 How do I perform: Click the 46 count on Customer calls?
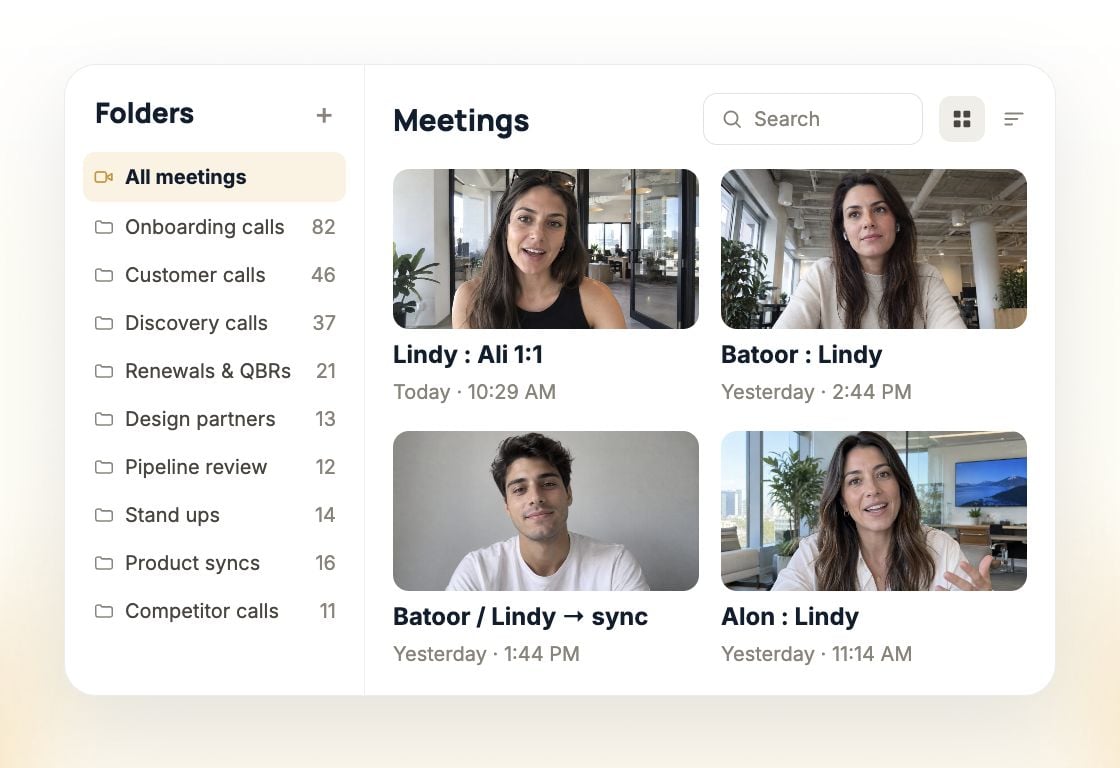(324, 275)
